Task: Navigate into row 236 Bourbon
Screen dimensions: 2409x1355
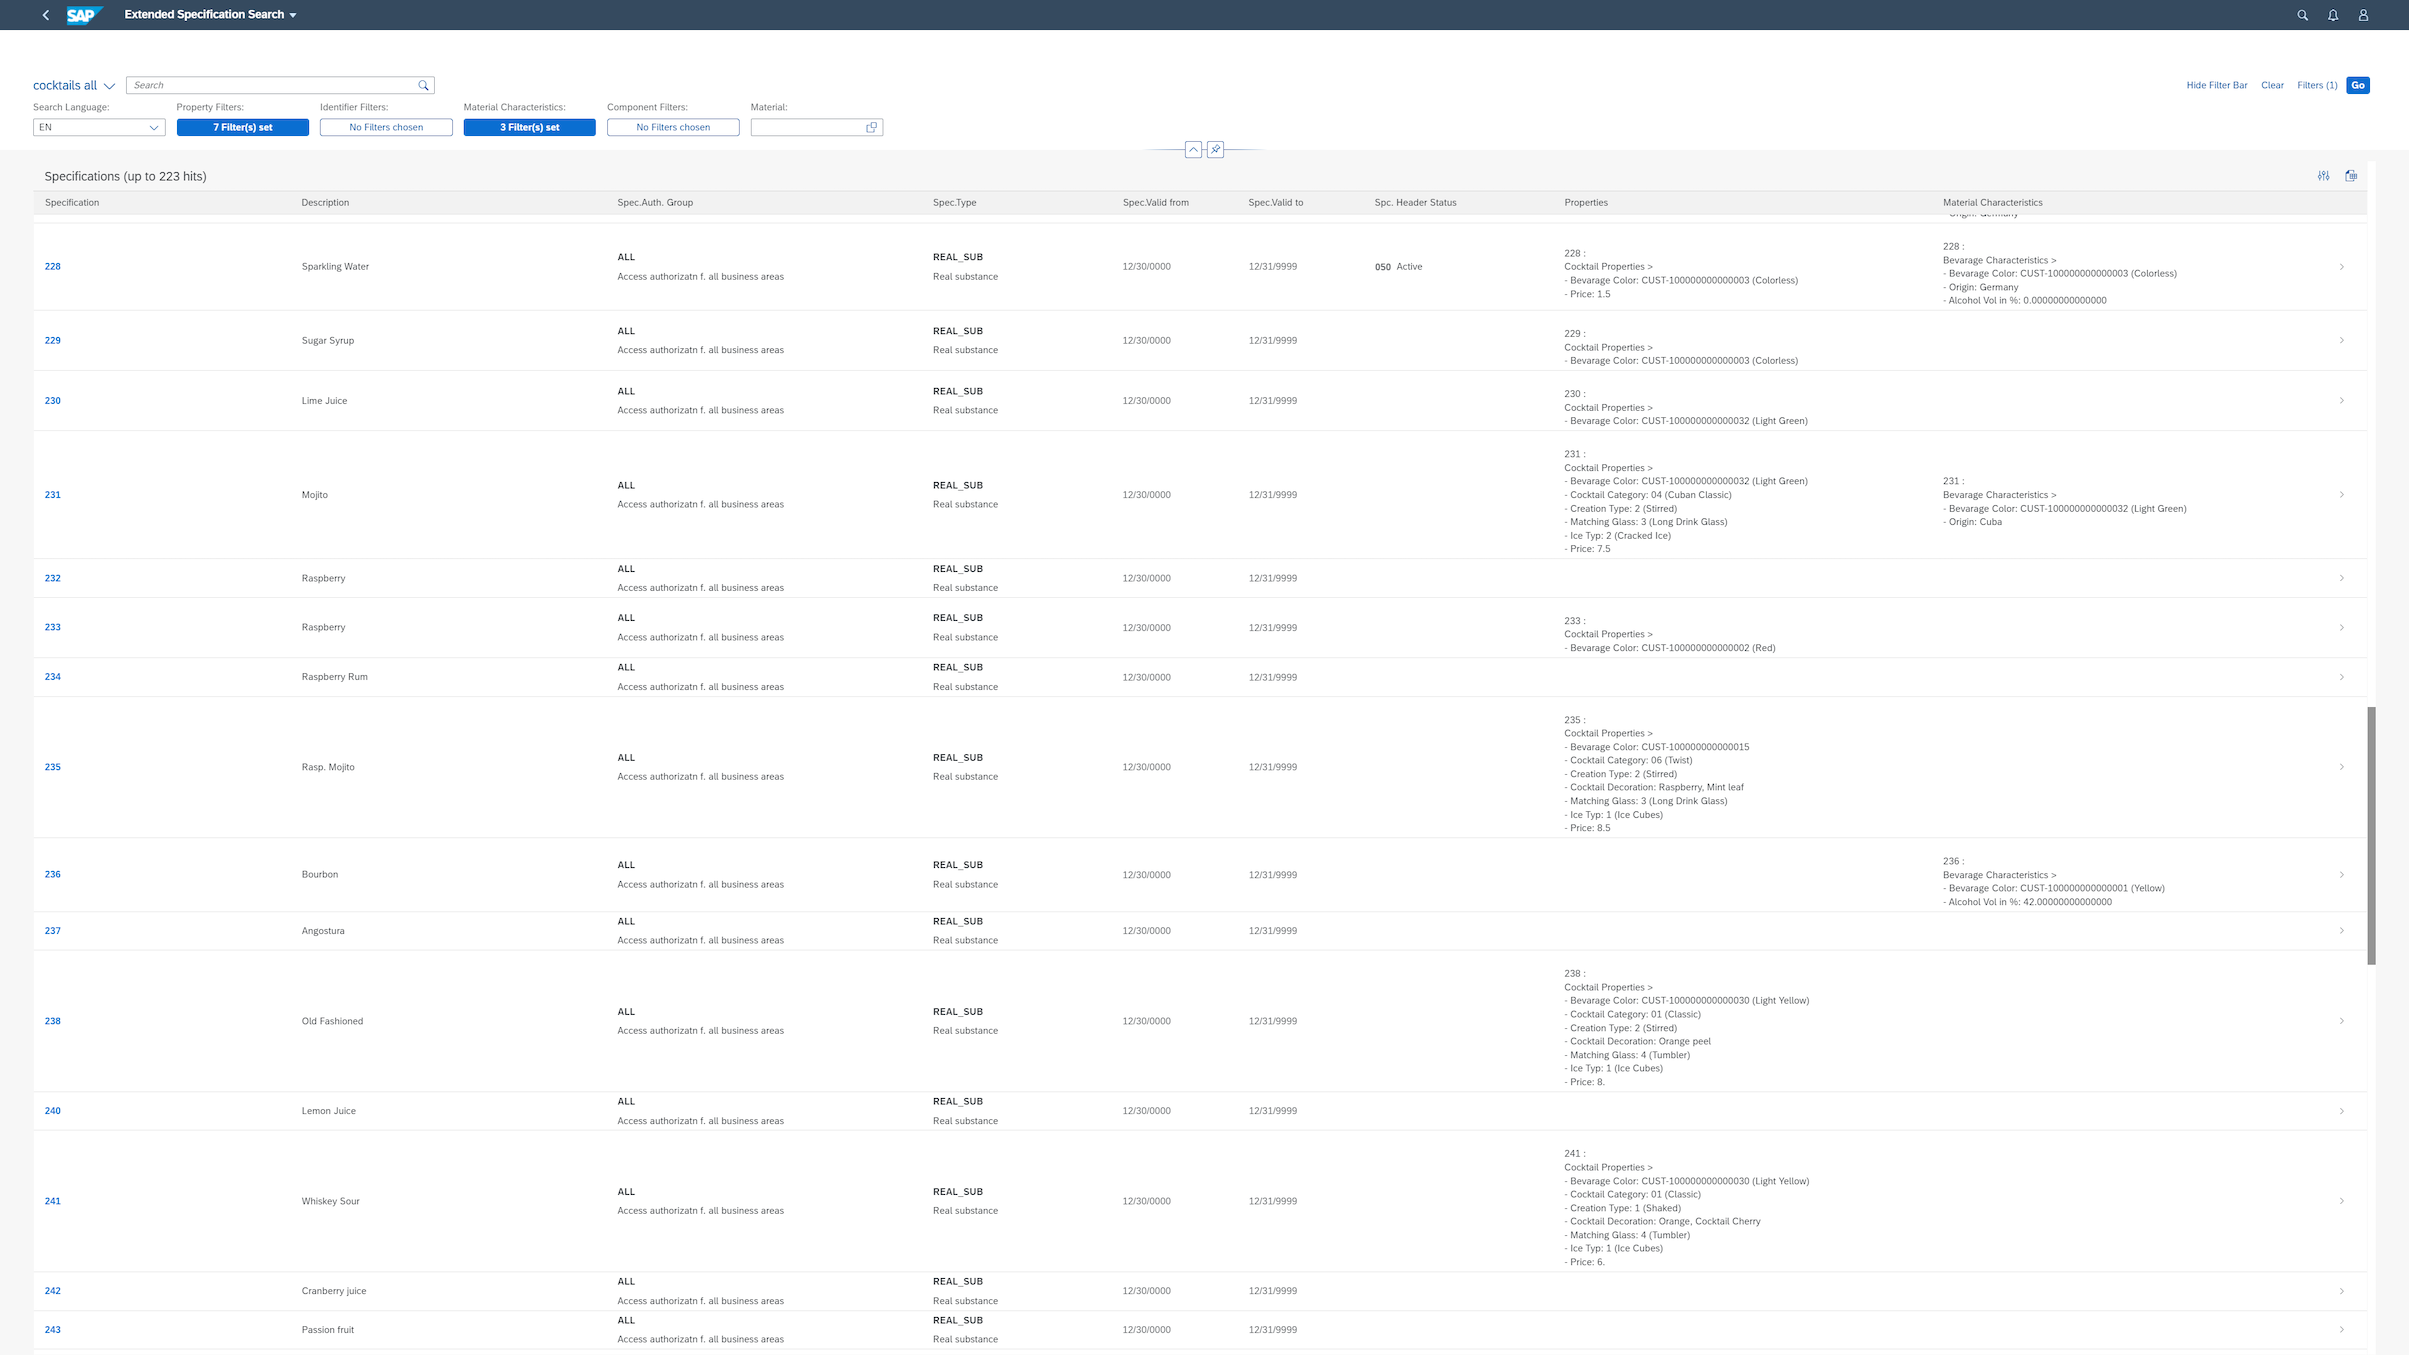Action: (x=2341, y=875)
